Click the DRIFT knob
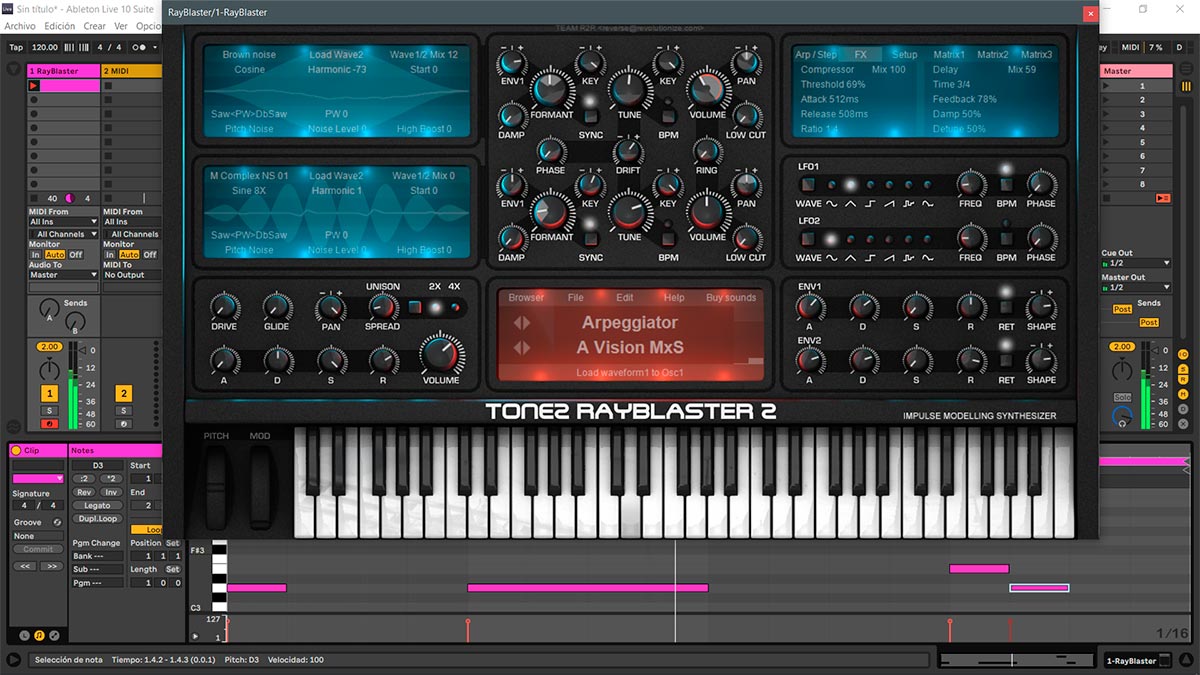 (628, 152)
